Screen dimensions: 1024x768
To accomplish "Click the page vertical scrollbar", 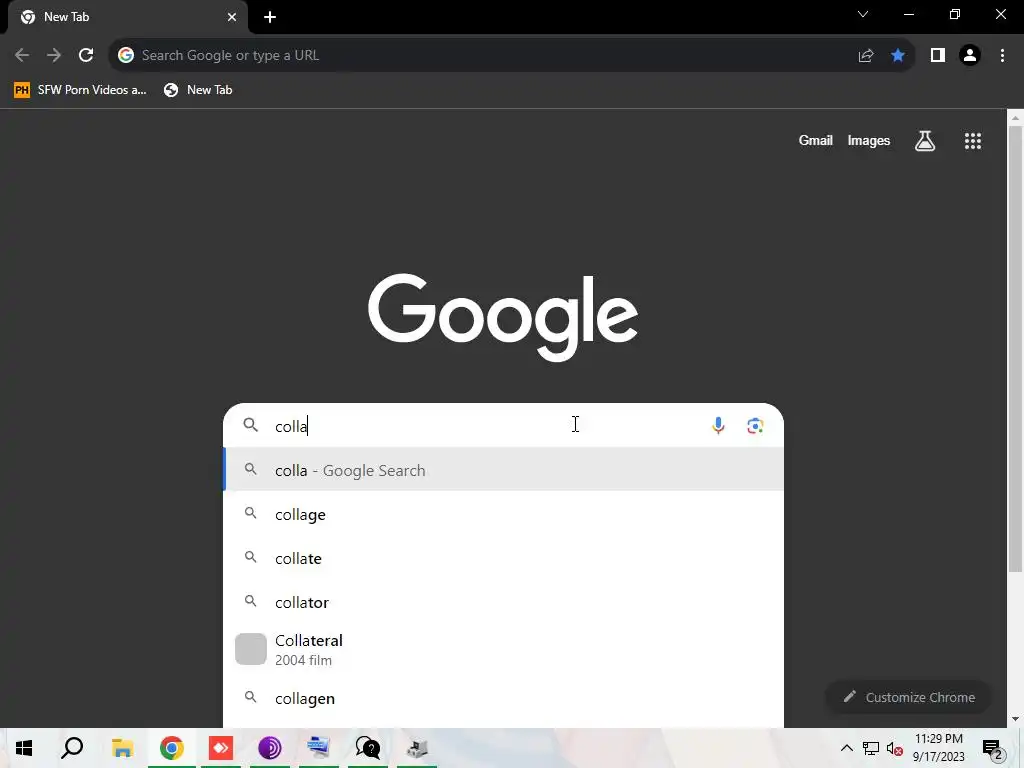I will tap(1015, 349).
